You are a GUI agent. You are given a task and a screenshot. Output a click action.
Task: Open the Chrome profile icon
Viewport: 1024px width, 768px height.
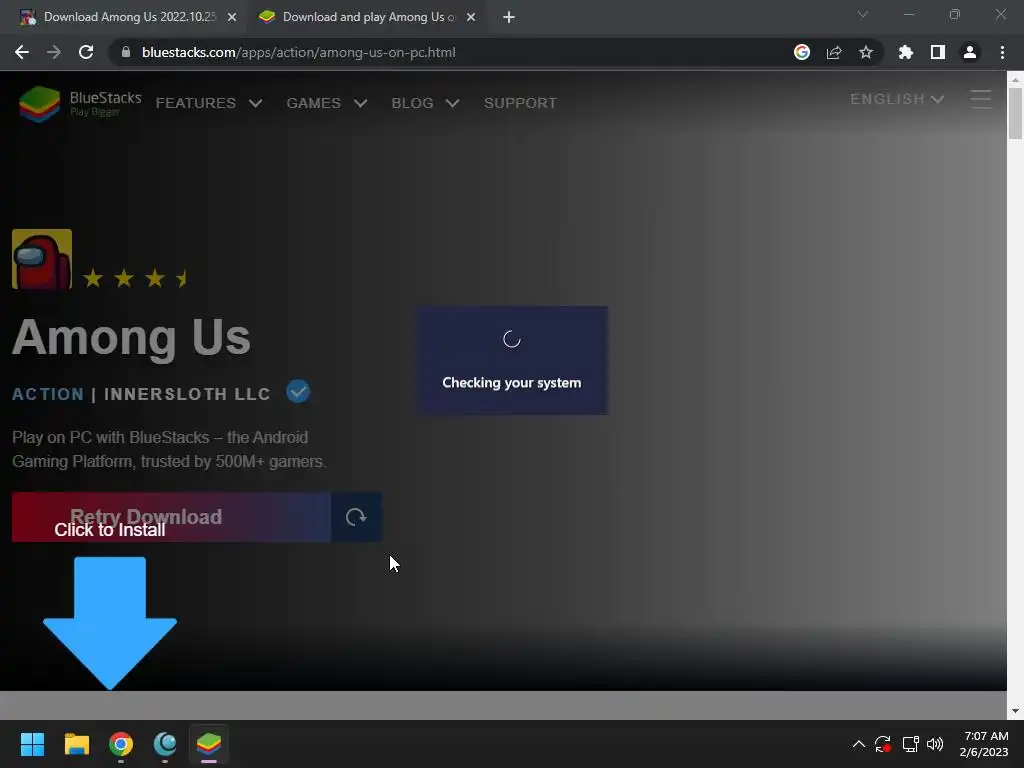point(970,52)
